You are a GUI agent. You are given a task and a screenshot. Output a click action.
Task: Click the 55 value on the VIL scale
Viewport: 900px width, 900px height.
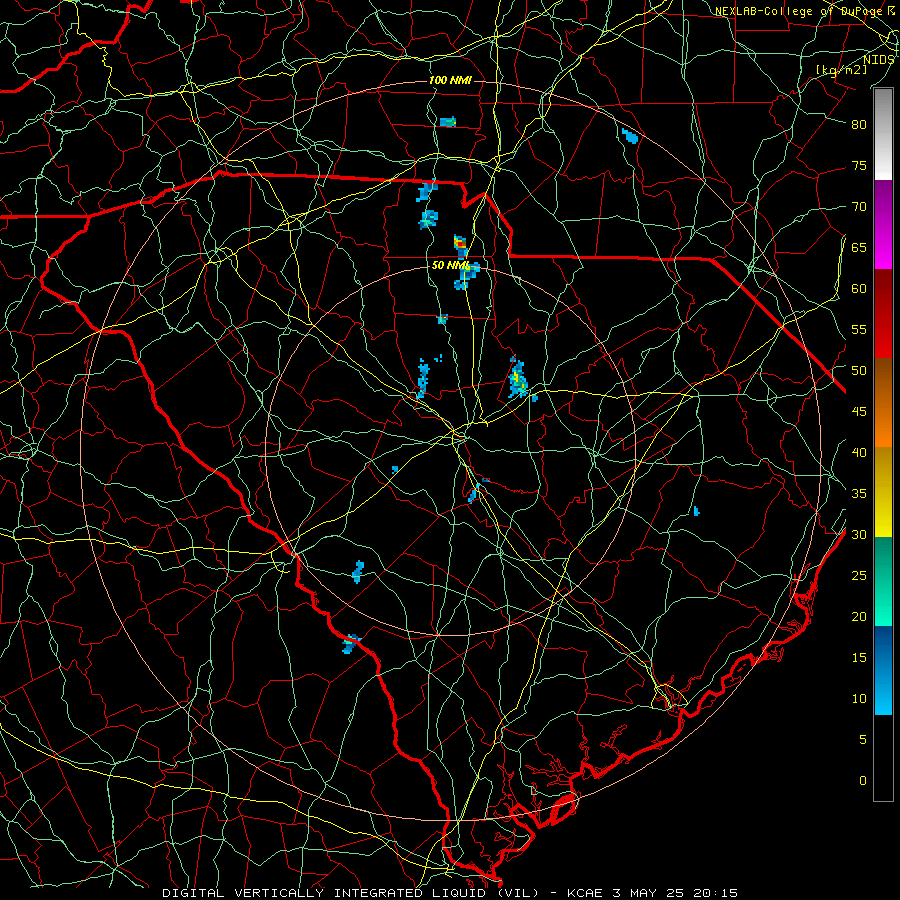pyautogui.click(x=859, y=330)
